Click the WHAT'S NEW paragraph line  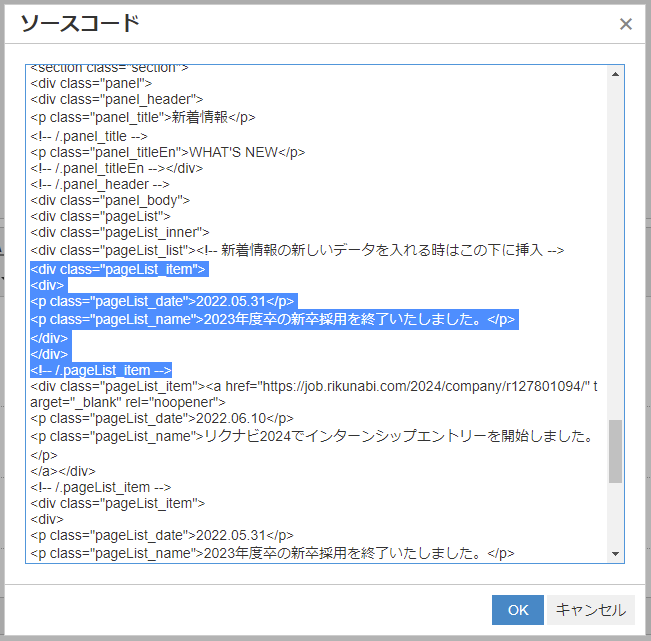click(x=168, y=152)
